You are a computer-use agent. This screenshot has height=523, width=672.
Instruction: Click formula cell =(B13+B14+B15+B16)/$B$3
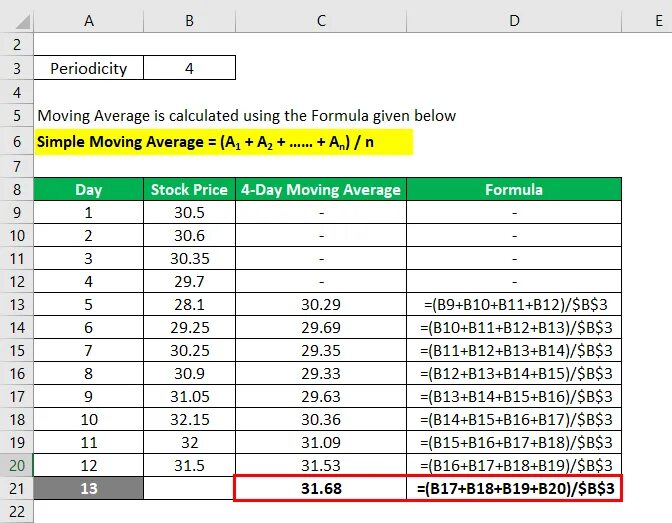(514, 396)
